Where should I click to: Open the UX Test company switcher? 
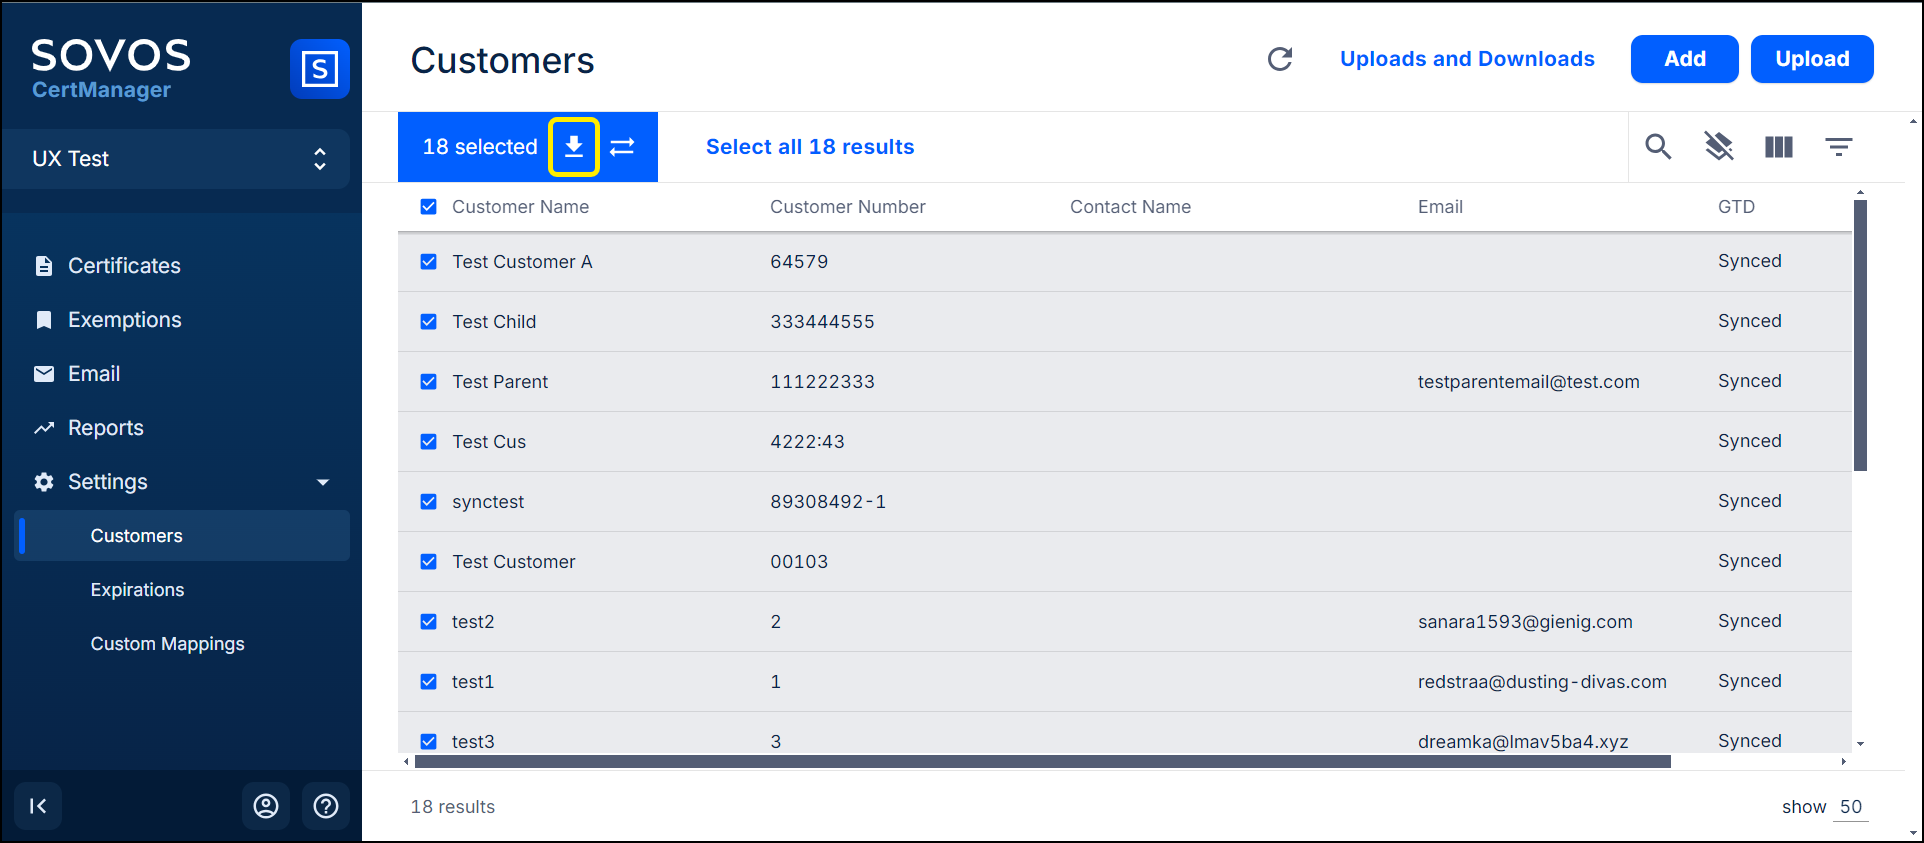coord(176,159)
